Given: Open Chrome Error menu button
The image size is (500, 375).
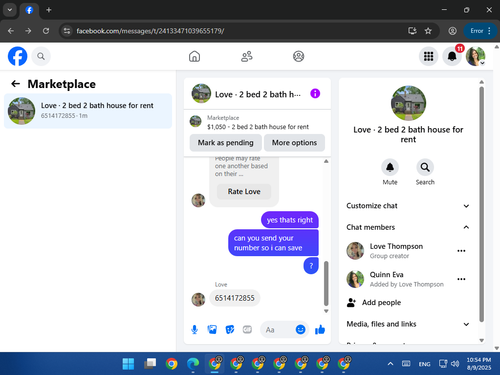Looking at the screenshot, I should 480,31.
